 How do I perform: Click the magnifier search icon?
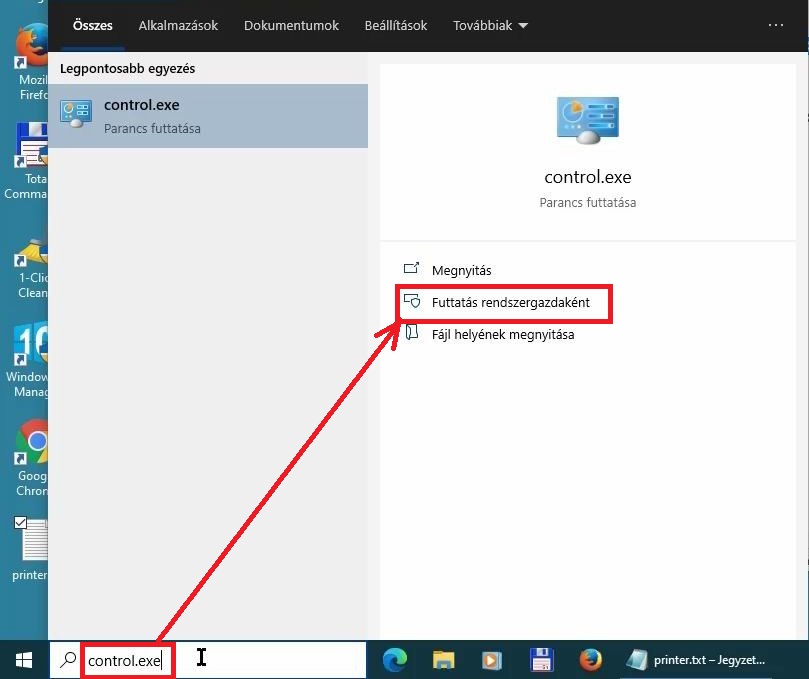68,659
